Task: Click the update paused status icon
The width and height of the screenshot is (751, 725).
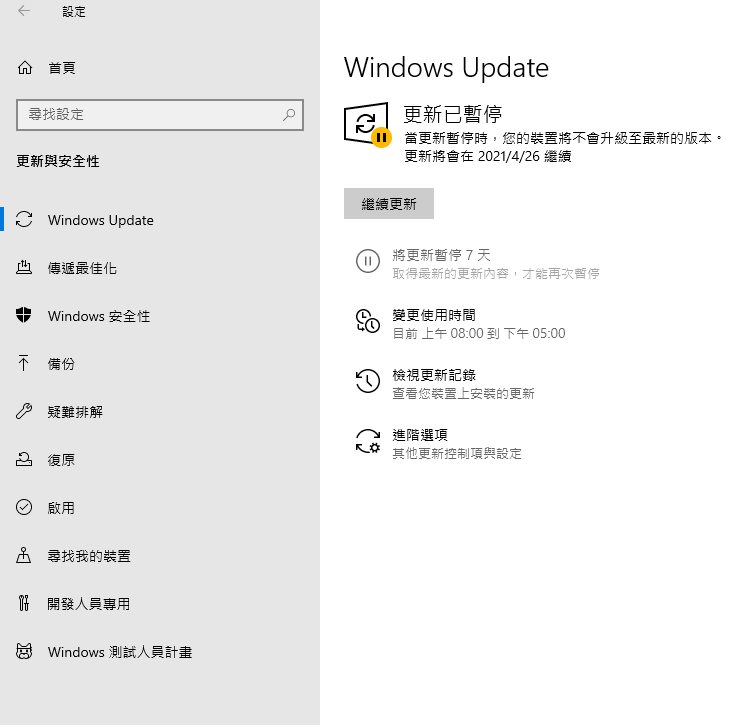Action: [x=367, y=125]
